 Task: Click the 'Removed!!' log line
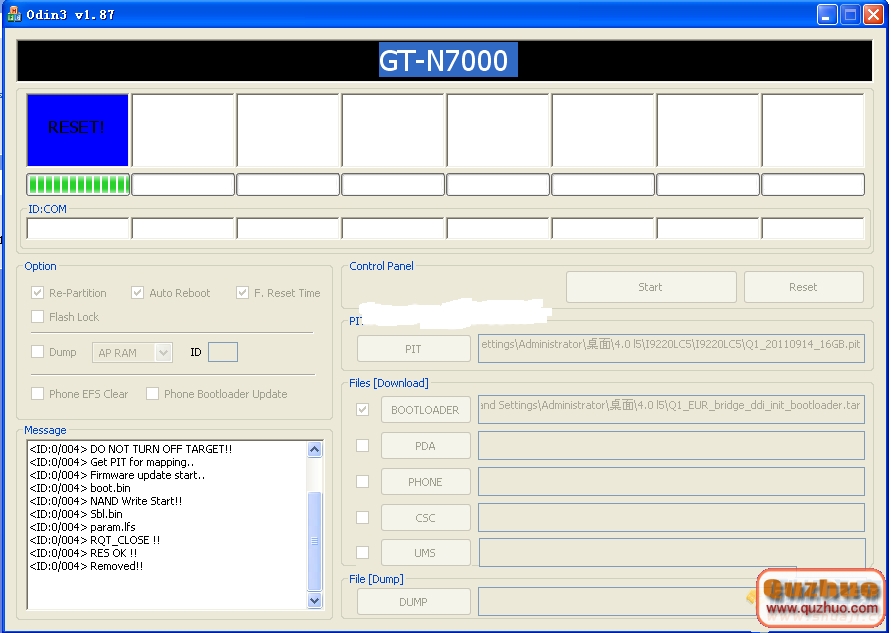point(86,567)
